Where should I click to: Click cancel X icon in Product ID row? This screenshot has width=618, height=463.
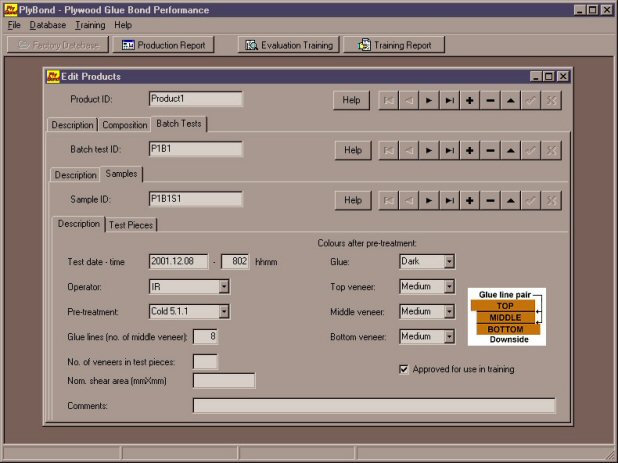[x=551, y=100]
